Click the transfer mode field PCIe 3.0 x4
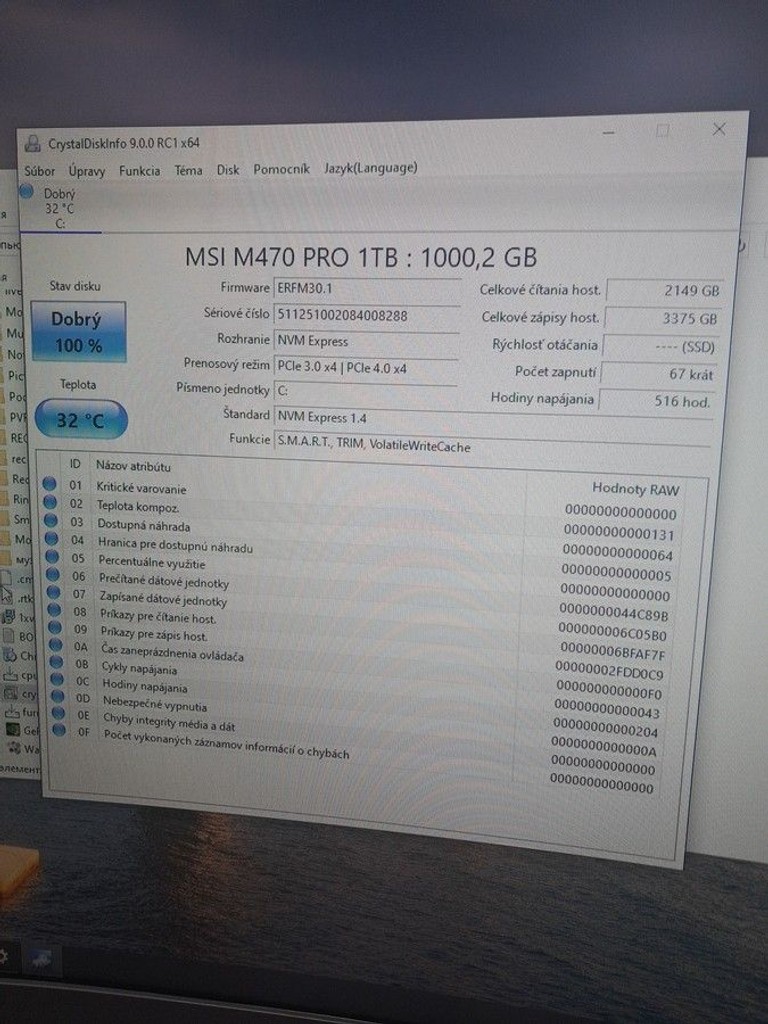Image resolution: width=768 pixels, height=1024 pixels. point(365,368)
